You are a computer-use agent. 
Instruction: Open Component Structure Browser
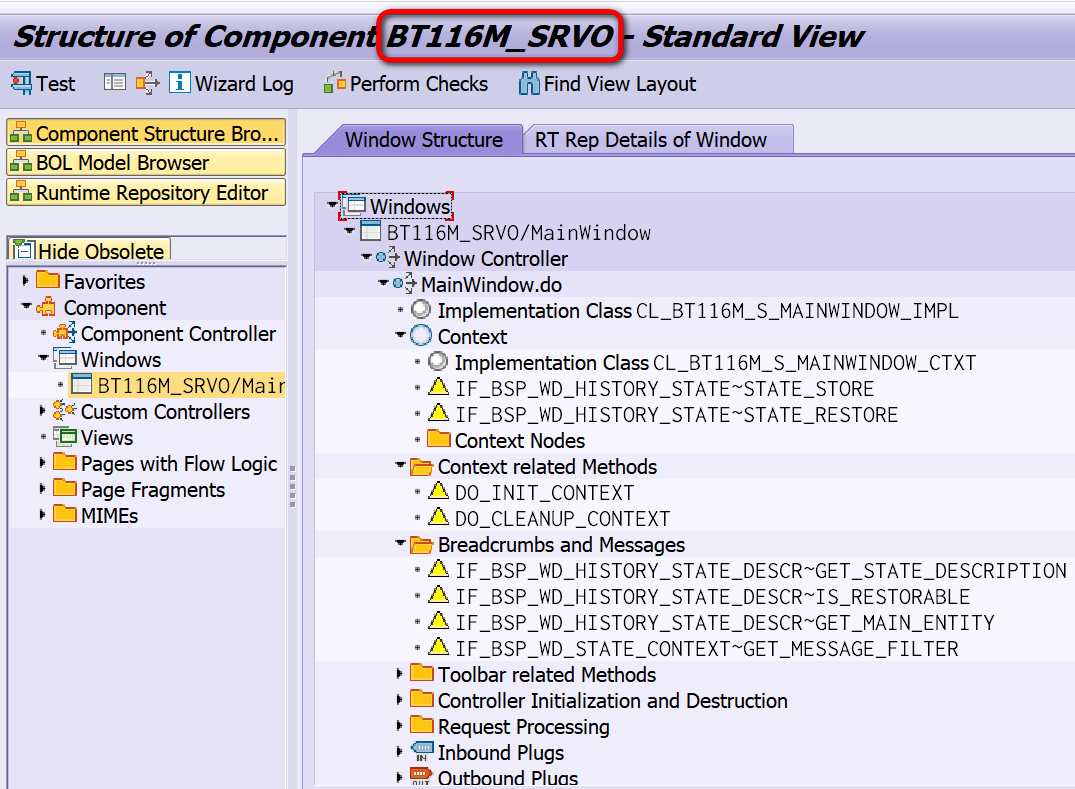click(x=146, y=133)
